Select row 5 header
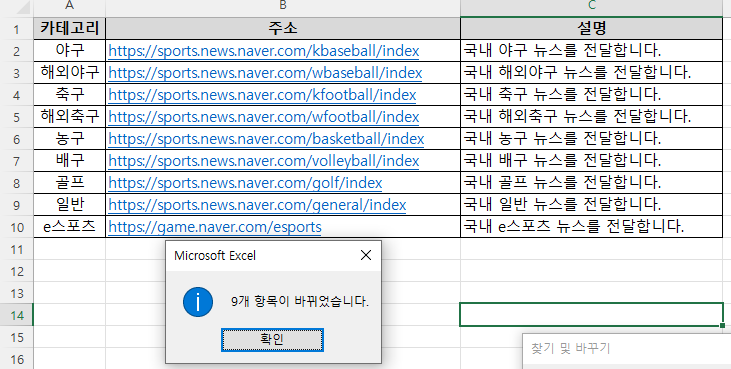731x369 pixels. tap(16, 116)
